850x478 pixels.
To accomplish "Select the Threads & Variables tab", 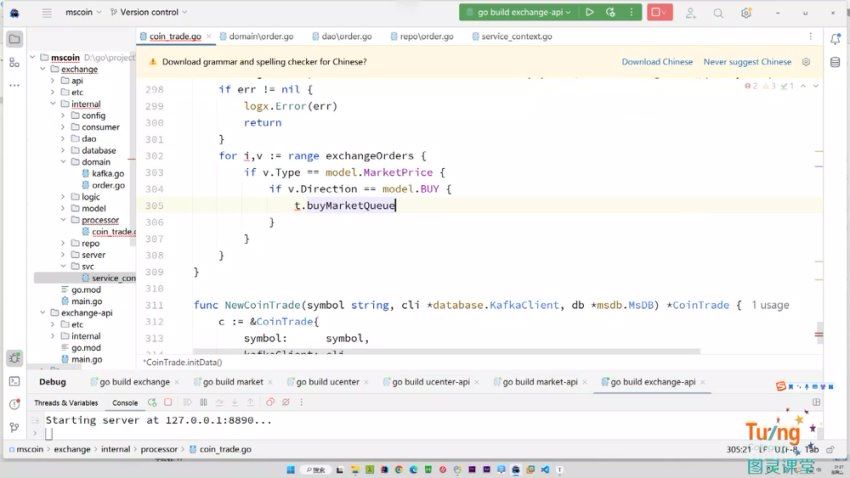I will click(x=65, y=403).
